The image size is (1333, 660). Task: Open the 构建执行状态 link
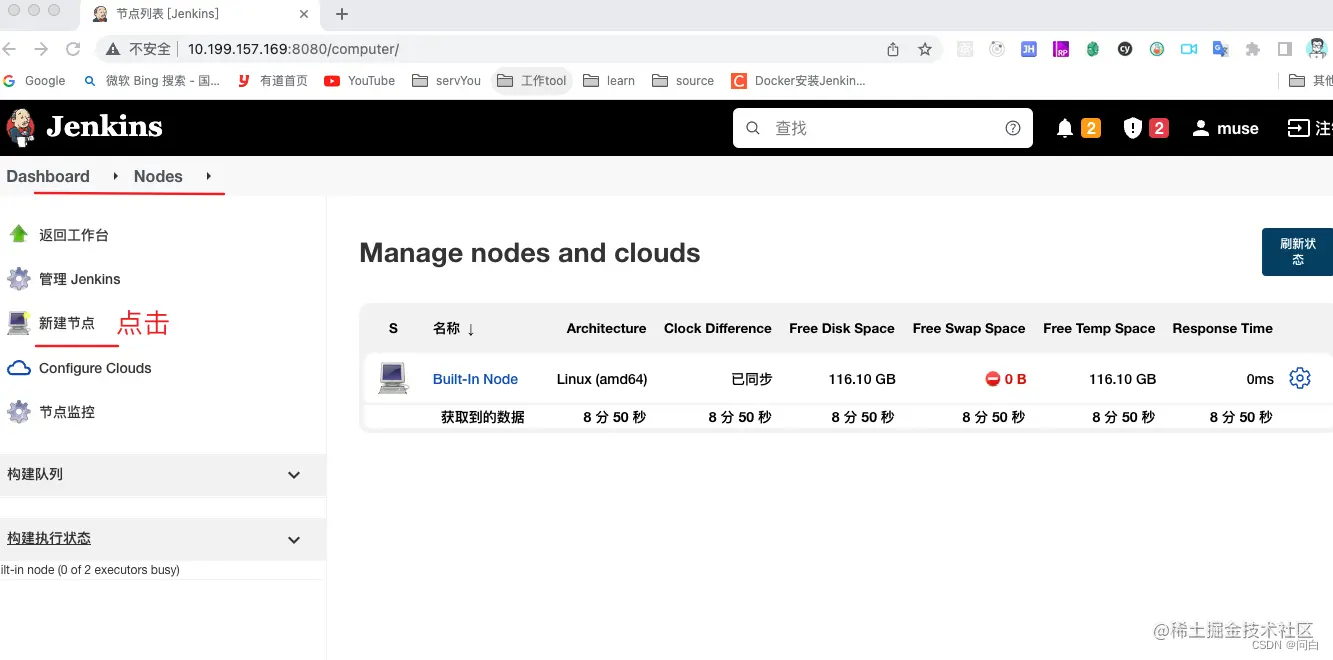pos(49,538)
